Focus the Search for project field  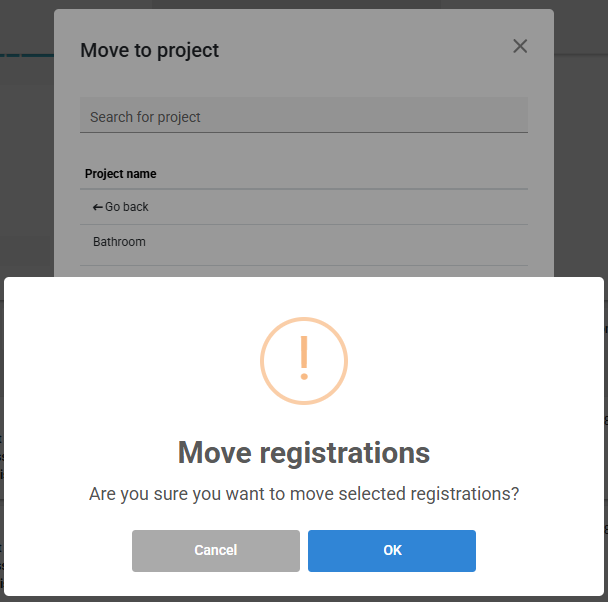coord(304,115)
